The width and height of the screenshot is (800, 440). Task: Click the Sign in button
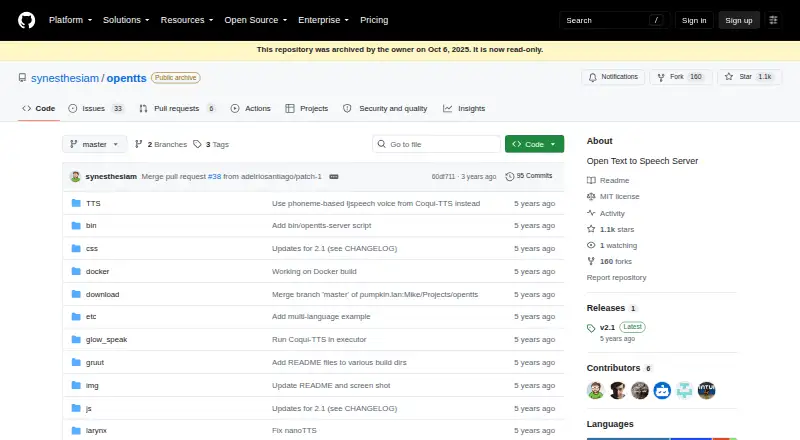point(694,20)
